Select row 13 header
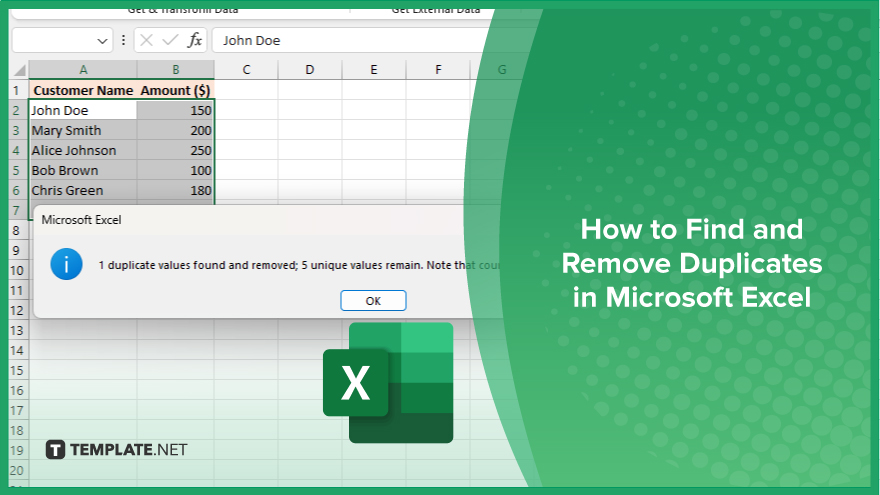The width and height of the screenshot is (880, 495). coord(17,331)
